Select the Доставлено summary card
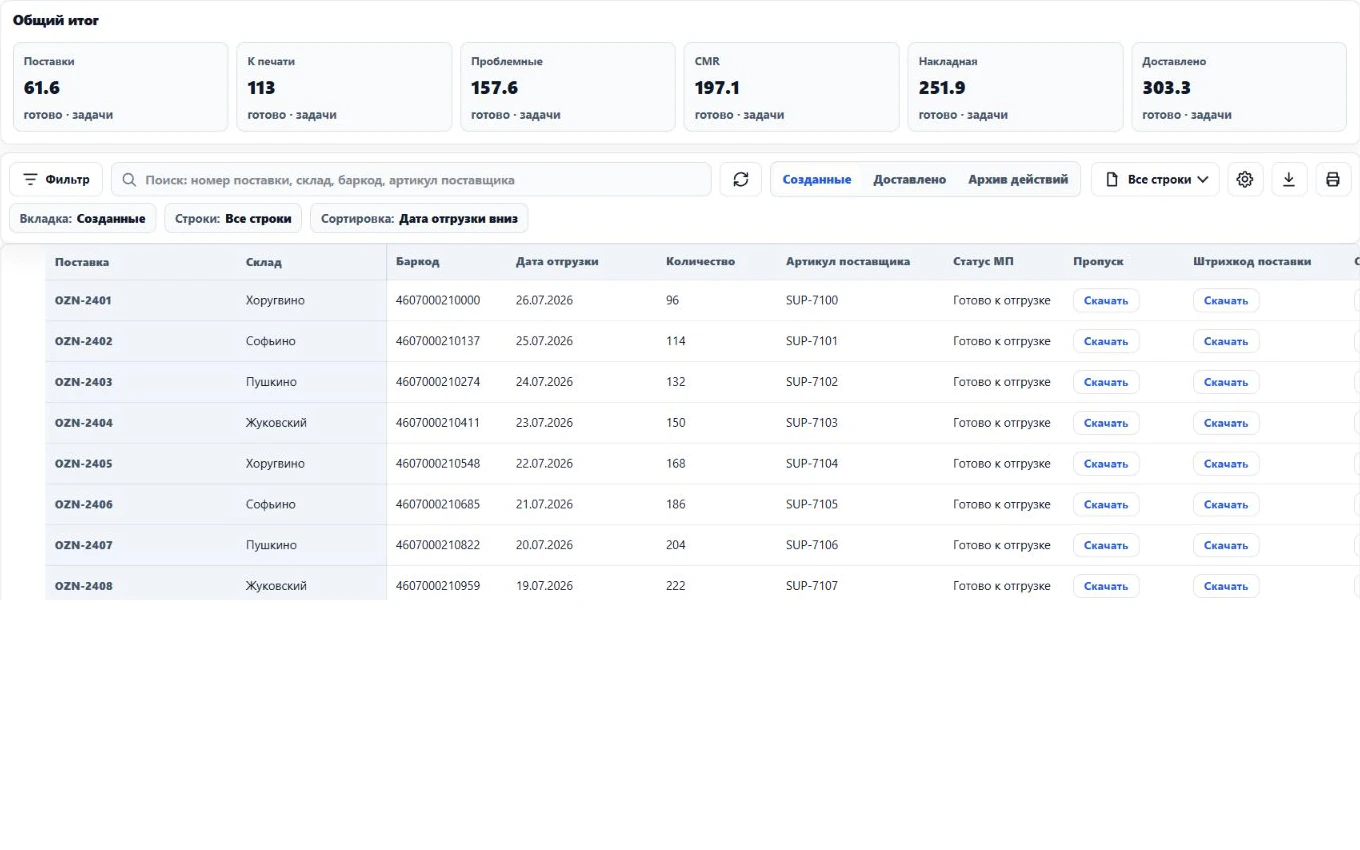This screenshot has height=850, width=1360. [x=1239, y=87]
